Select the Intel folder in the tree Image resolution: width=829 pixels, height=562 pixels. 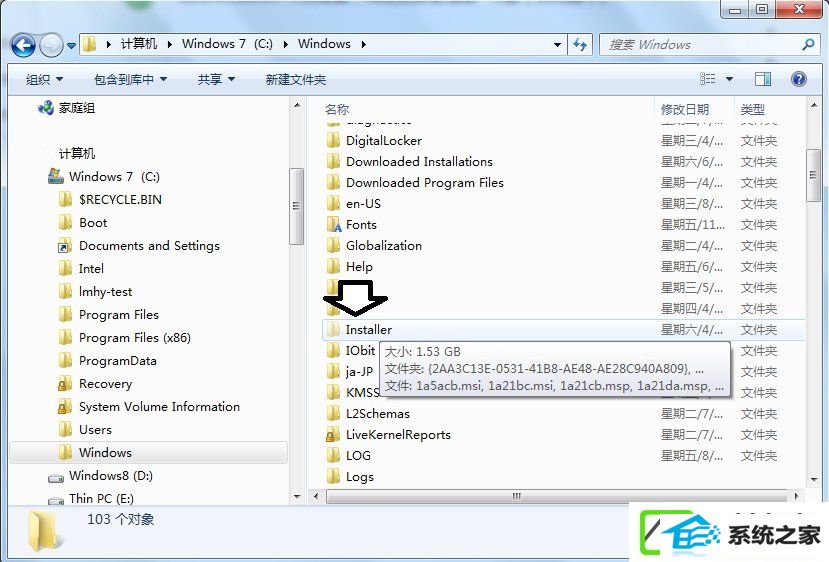pos(91,269)
